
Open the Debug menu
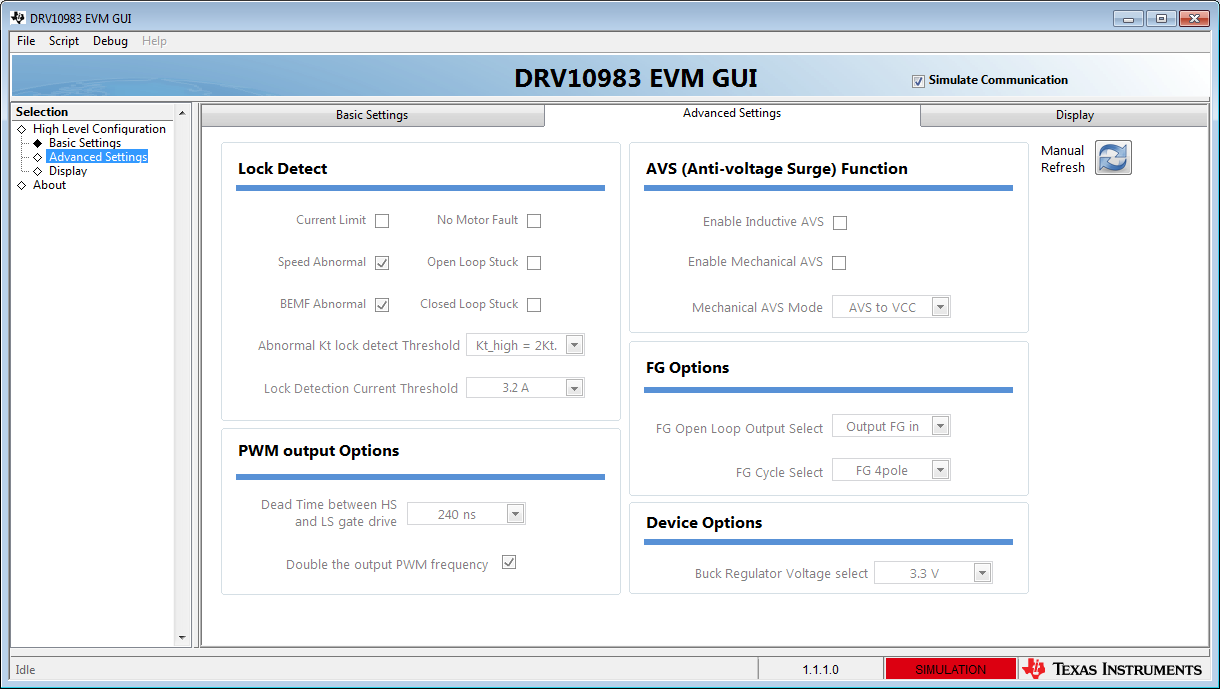coord(110,41)
